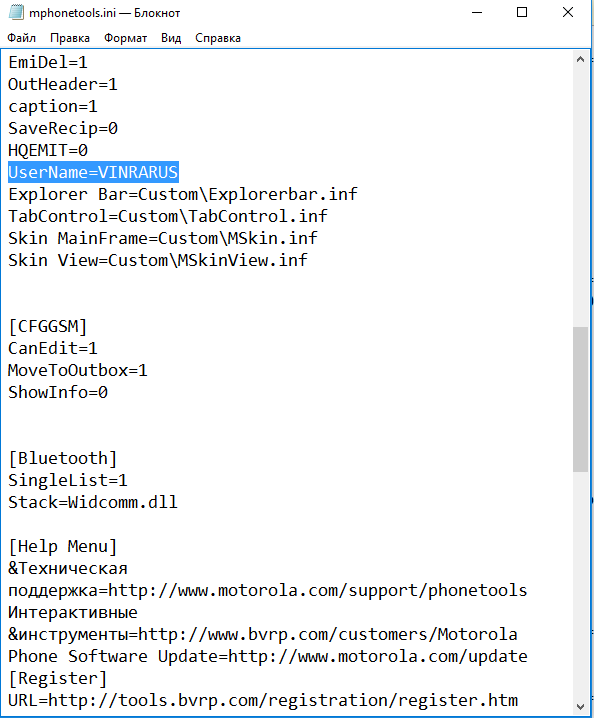
Task: Maximize the Notepad window
Action: point(522,12)
